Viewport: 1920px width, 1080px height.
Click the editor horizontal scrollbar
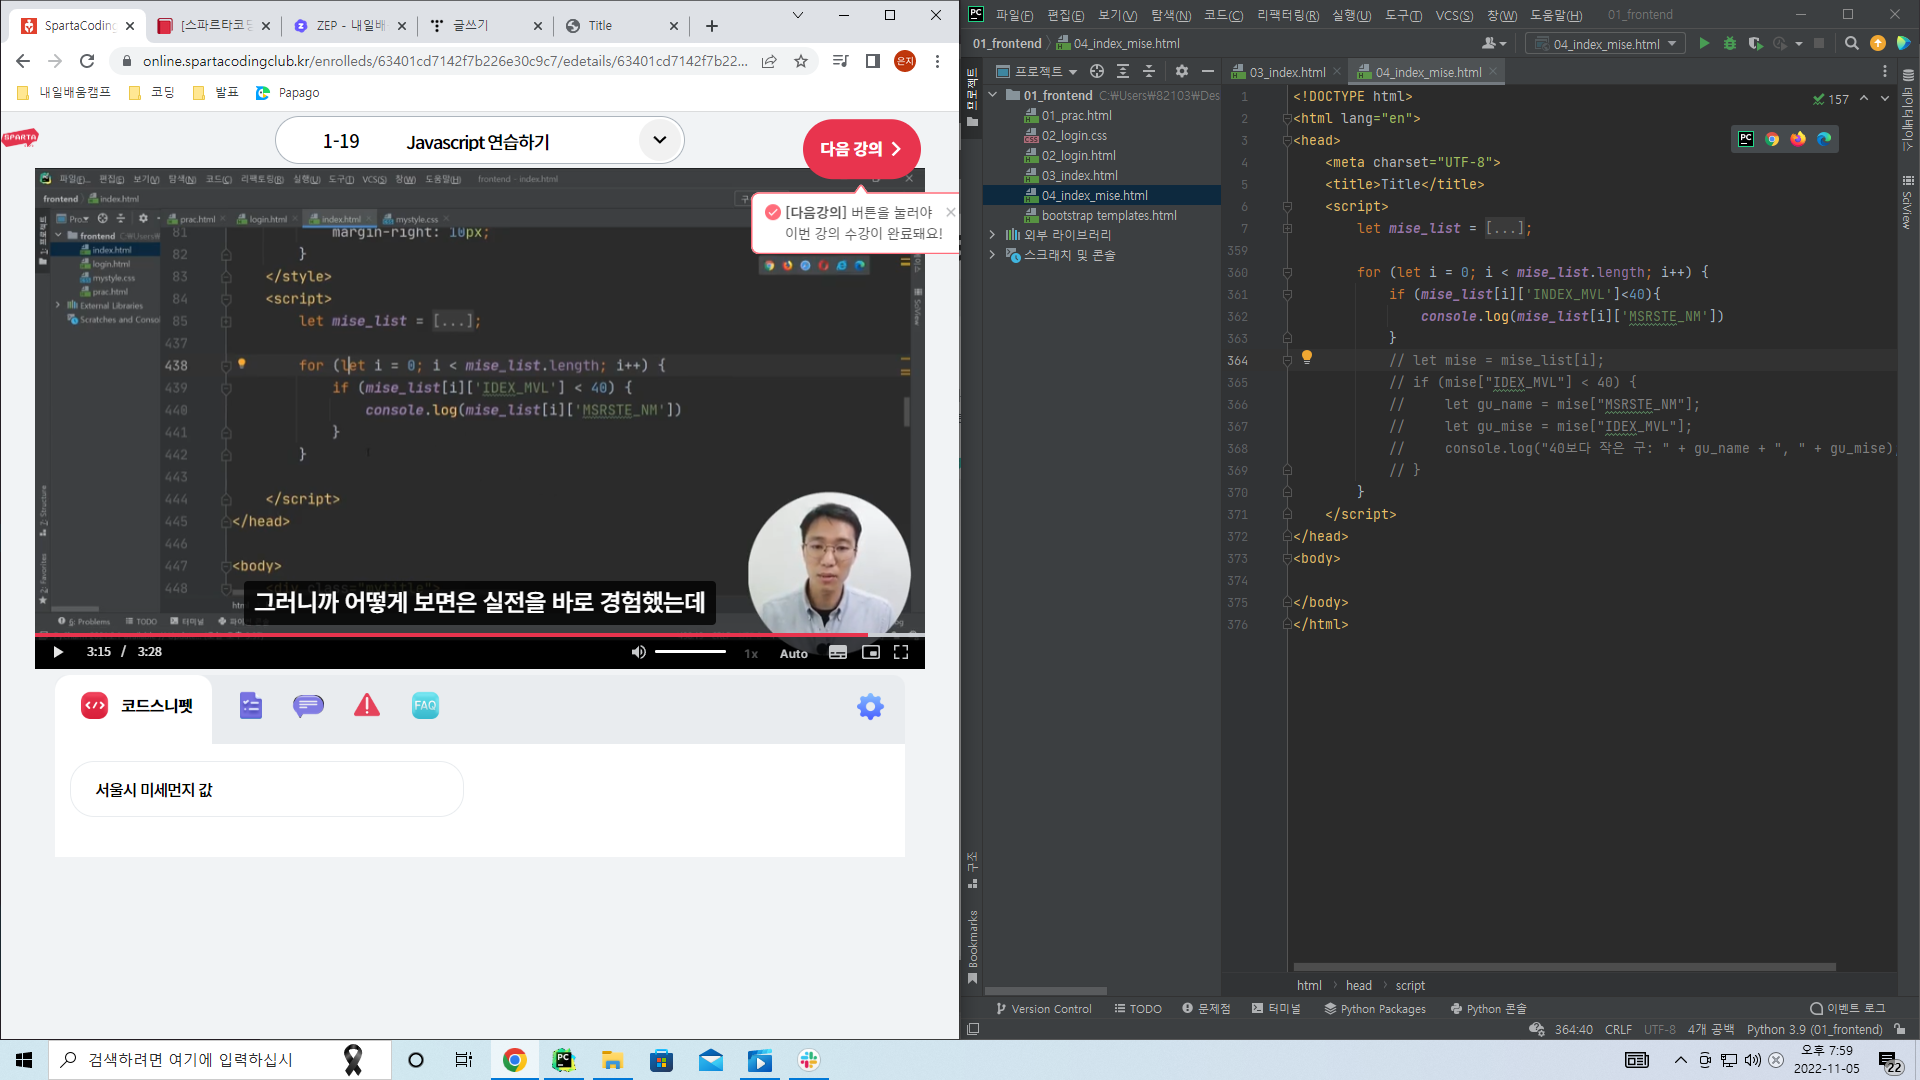click(1564, 967)
